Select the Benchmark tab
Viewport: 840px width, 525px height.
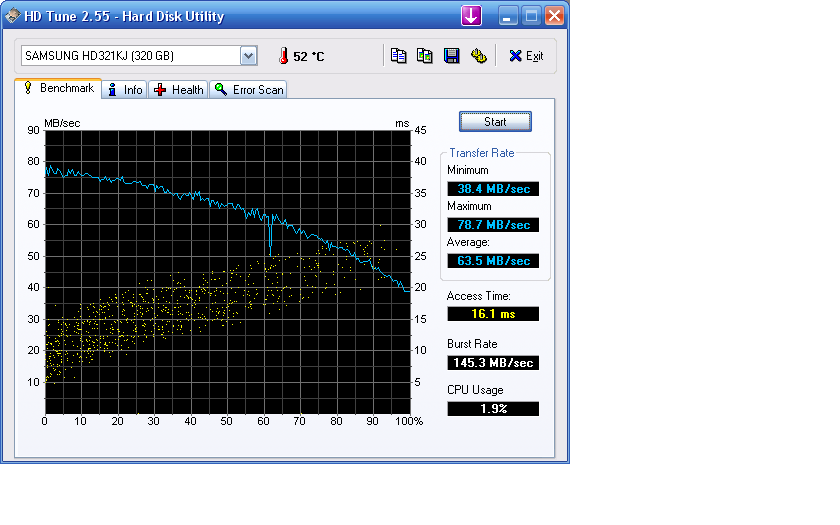(x=58, y=88)
